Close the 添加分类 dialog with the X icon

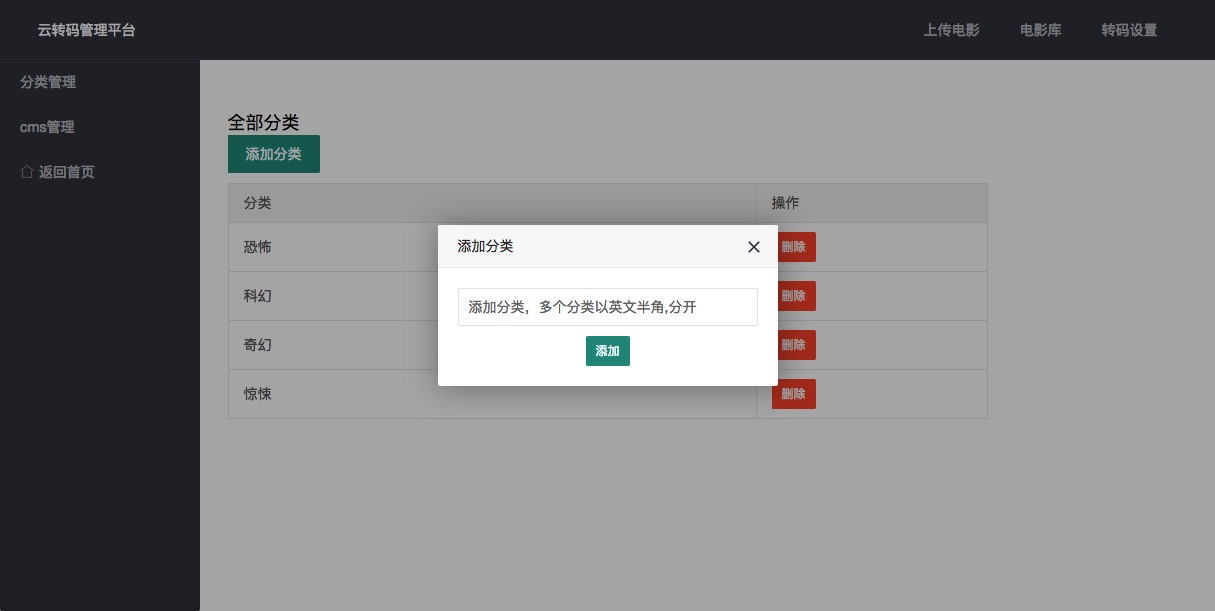click(x=754, y=247)
